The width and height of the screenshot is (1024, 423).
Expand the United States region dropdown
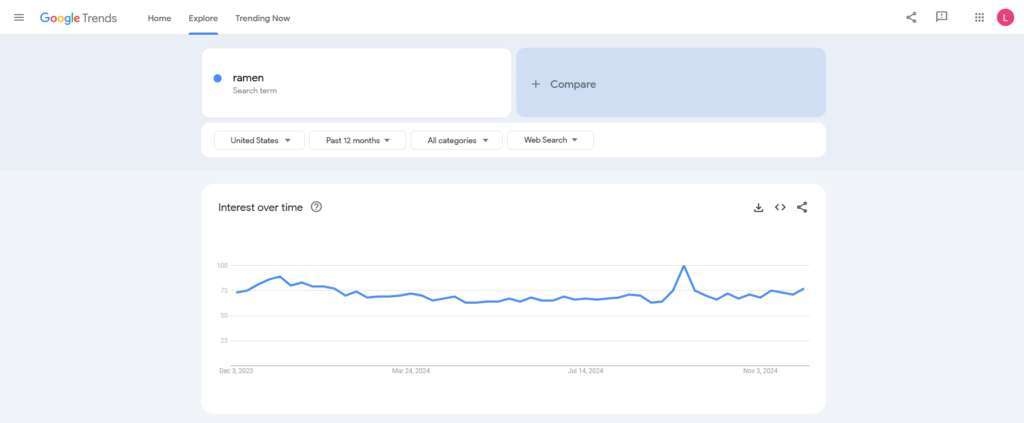point(260,140)
